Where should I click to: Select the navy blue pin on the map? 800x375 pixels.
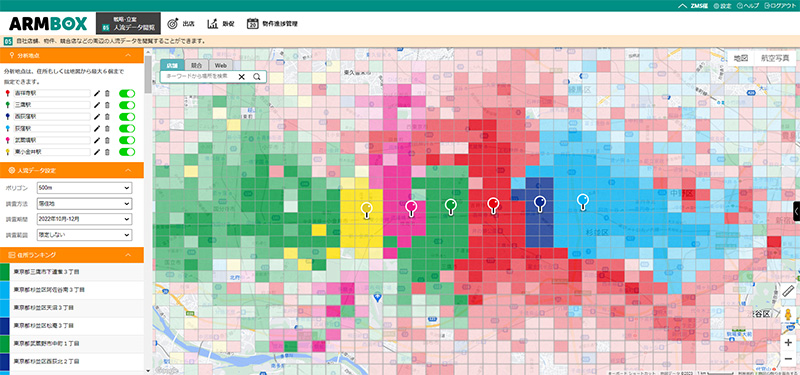tap(540, 204)
